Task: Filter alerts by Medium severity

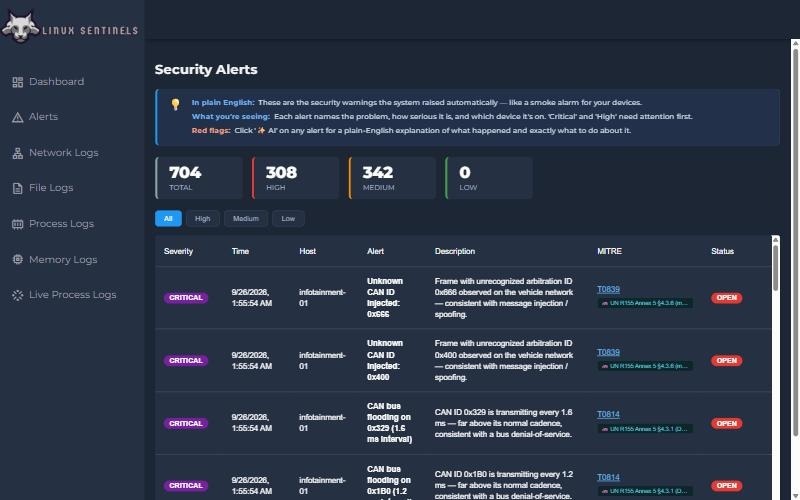Action: click(x=246, y=218)
